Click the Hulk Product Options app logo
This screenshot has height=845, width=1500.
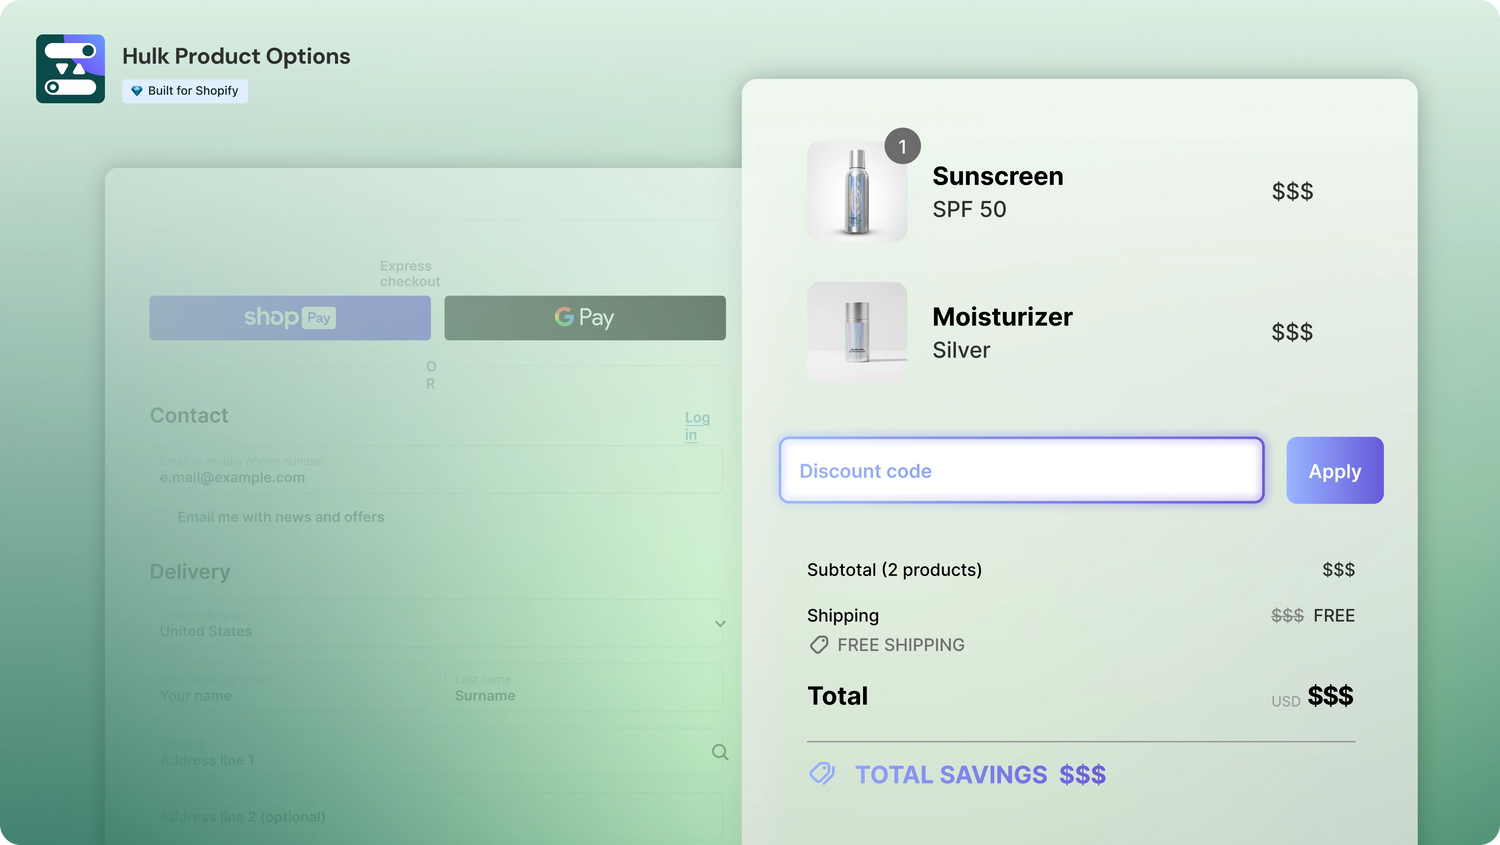pos(70,69)
